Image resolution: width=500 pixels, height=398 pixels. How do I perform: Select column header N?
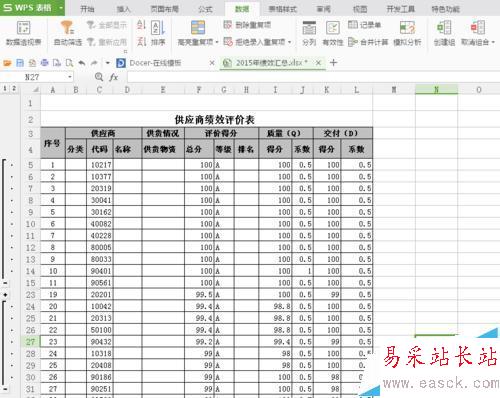(x=436, y=89)
